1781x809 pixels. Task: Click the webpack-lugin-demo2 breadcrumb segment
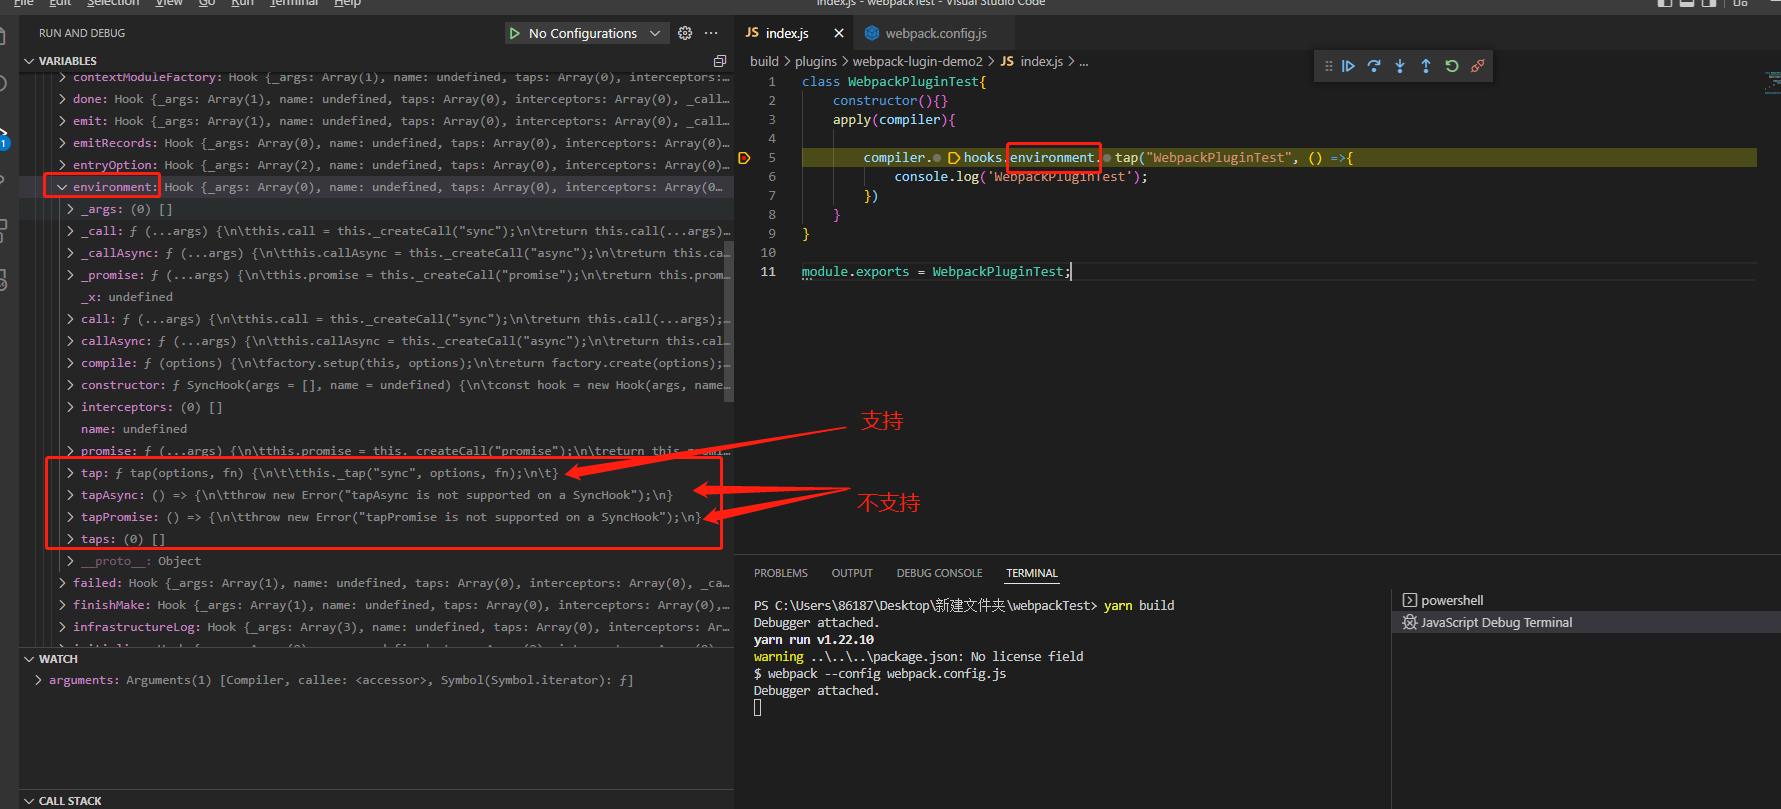[917, 61]
